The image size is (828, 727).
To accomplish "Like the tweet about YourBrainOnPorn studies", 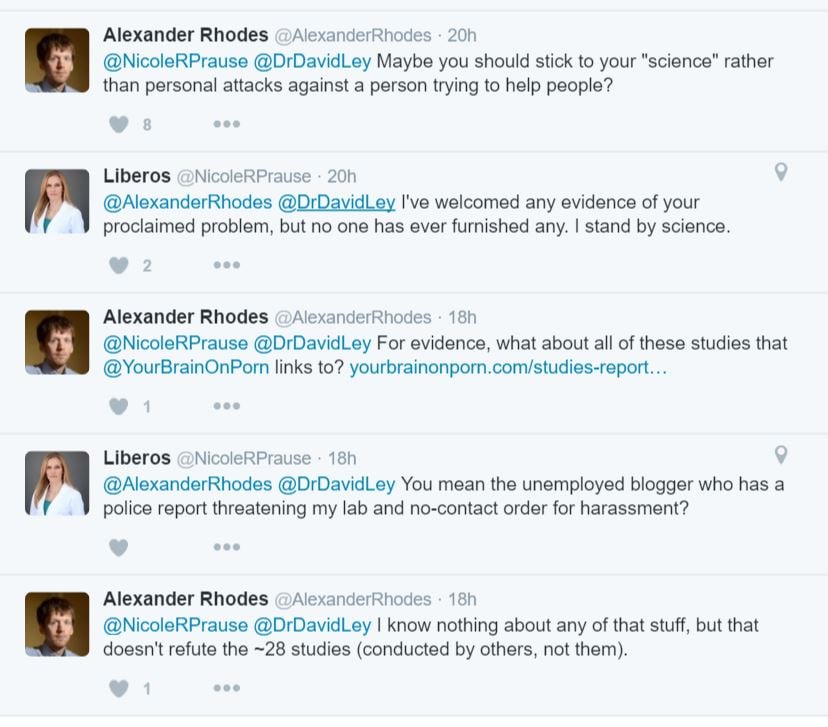I will coord(119,406).
